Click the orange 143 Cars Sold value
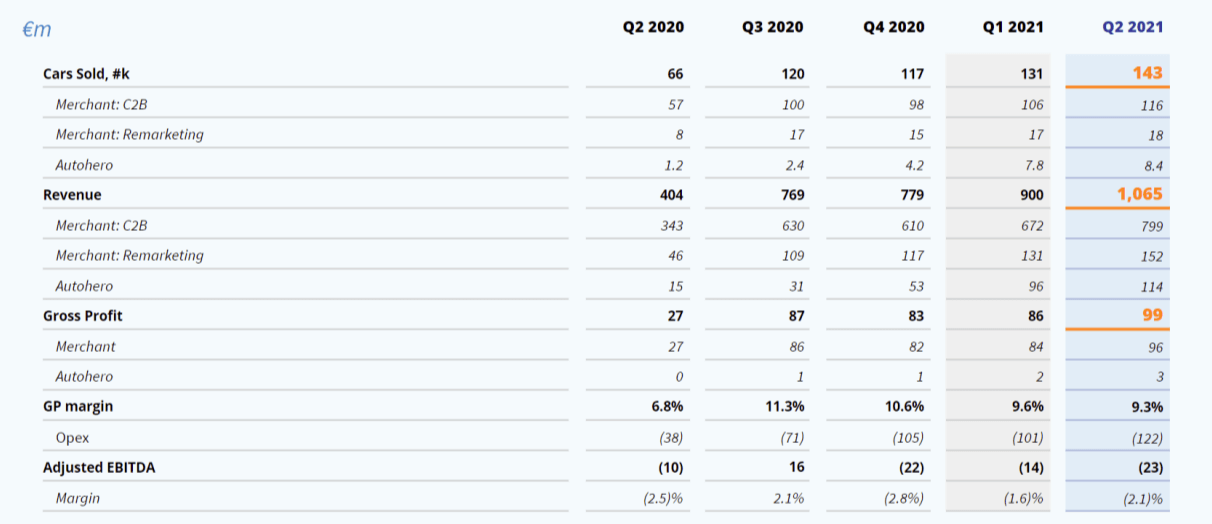 (x=1147, y=73)
